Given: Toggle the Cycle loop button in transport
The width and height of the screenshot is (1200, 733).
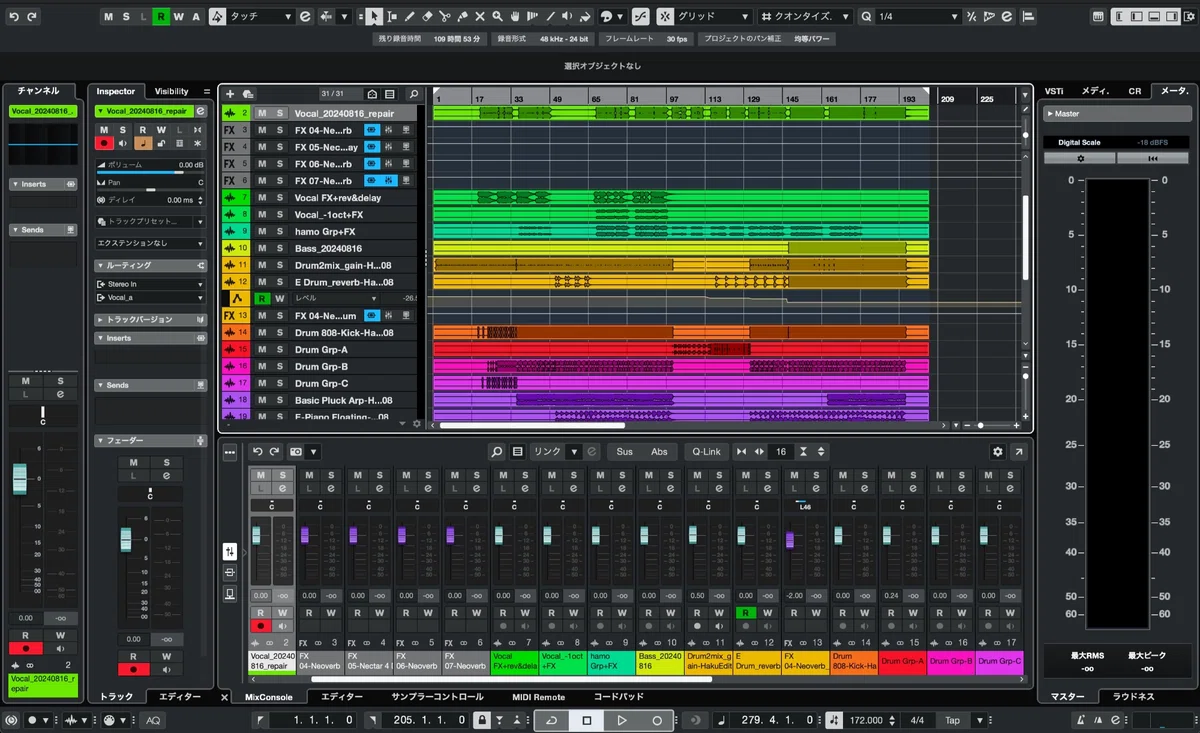Looking at the screenshot, I should pos(552,720).
